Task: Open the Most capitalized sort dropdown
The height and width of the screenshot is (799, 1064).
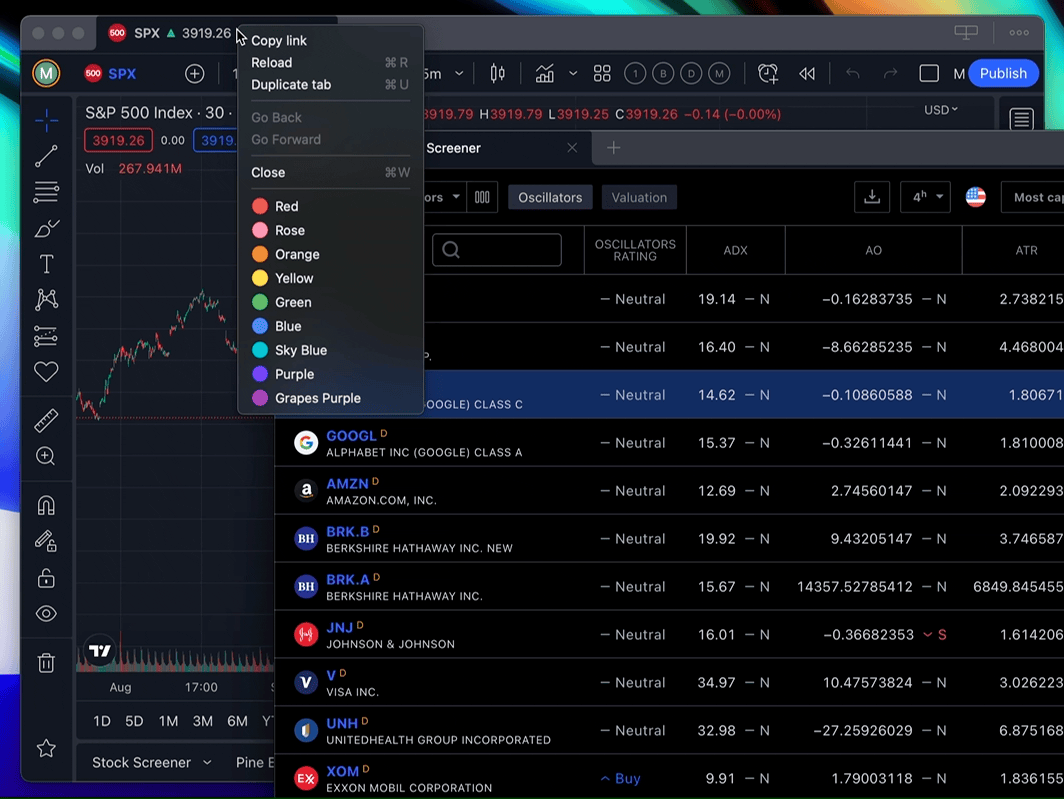Action: [1032, 198]
